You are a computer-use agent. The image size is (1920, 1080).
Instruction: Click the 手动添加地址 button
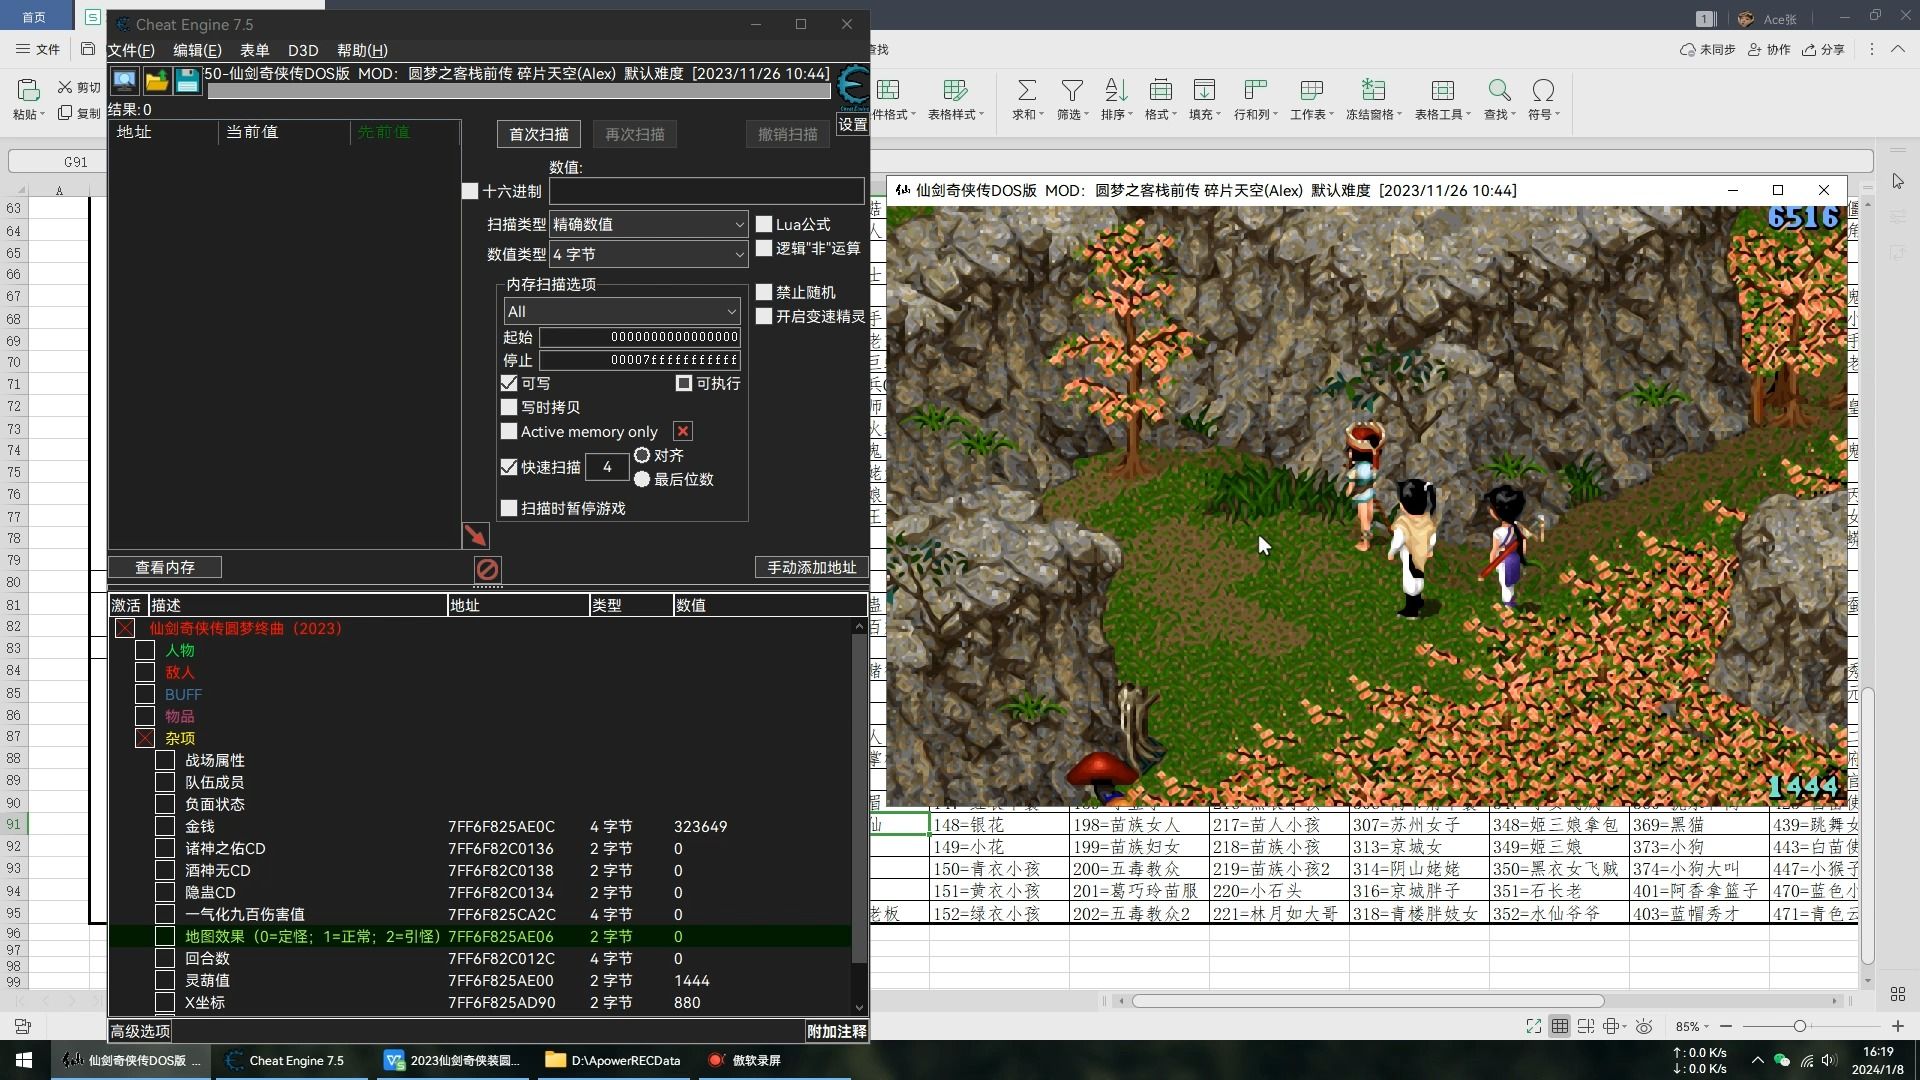click(x=811, y=567)
